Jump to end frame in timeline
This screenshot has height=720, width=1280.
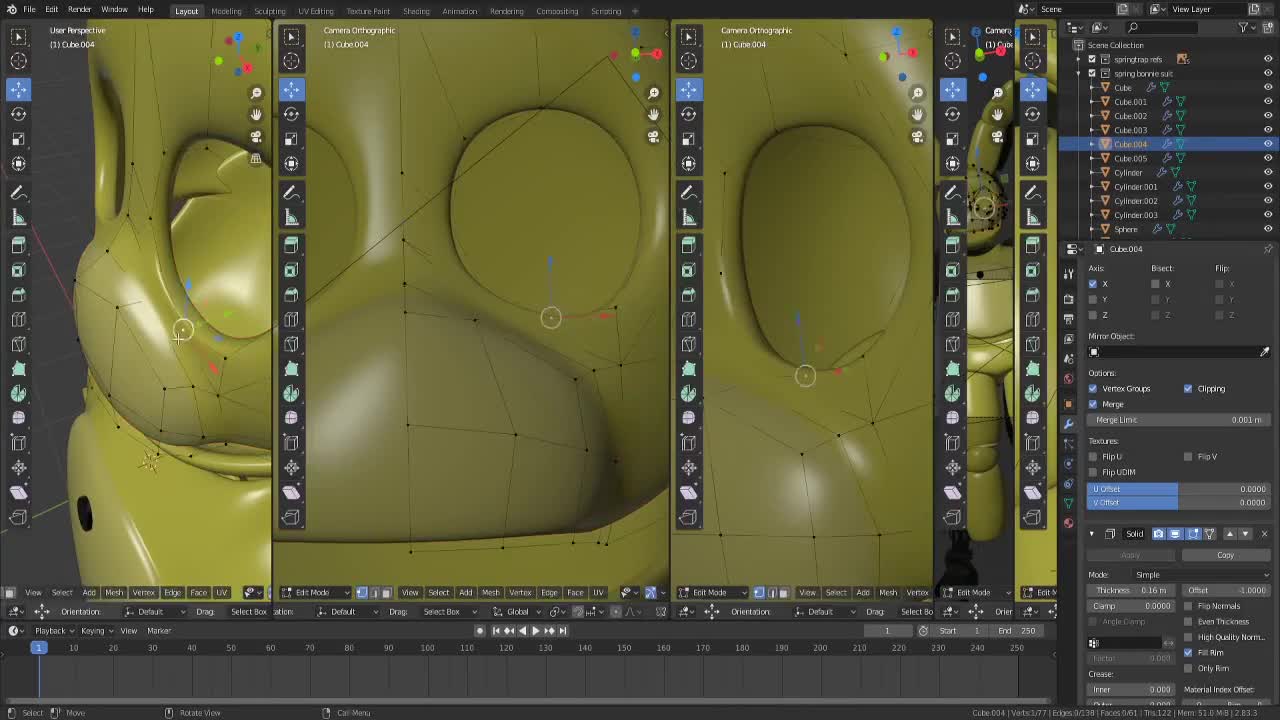click(x=563, y=631)
